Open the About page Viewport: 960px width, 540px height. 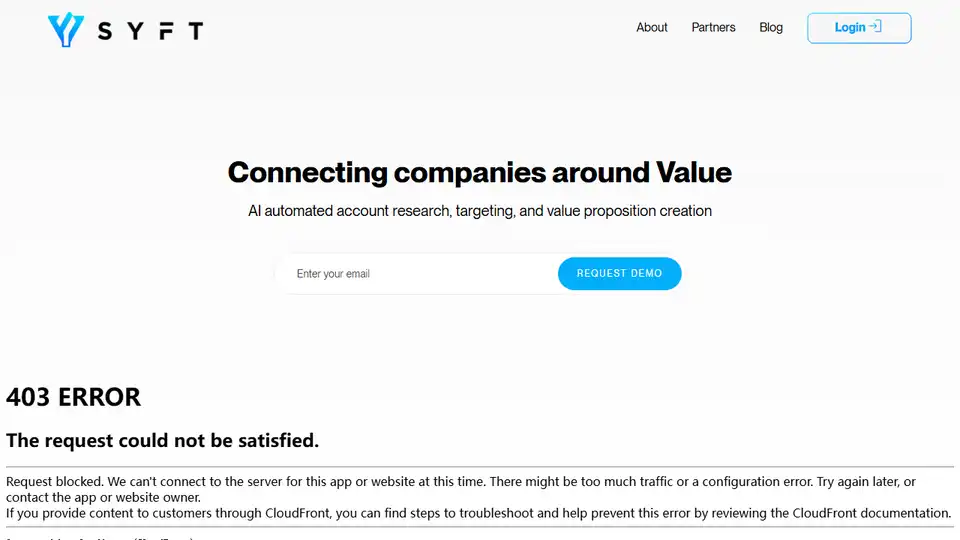click(652, 28)
